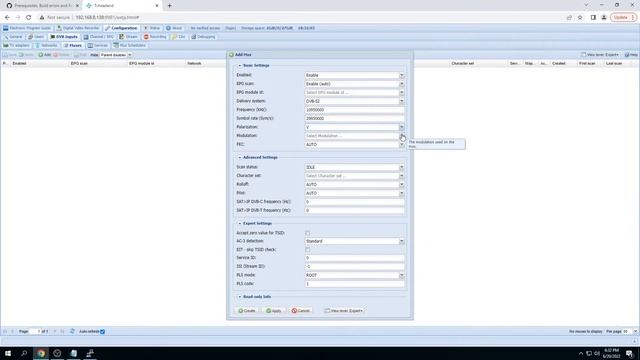Open the EPG scan dropdown
The image size is (640, 360).
[402, 84]
